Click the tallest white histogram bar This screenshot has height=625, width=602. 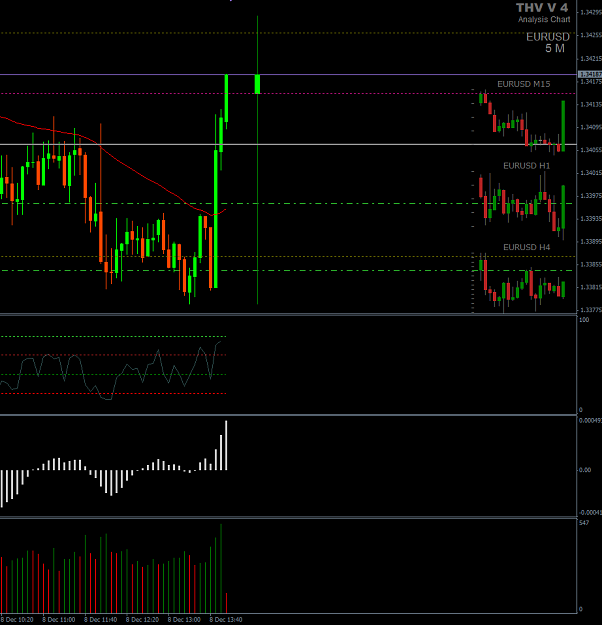[x=226, y=445]
